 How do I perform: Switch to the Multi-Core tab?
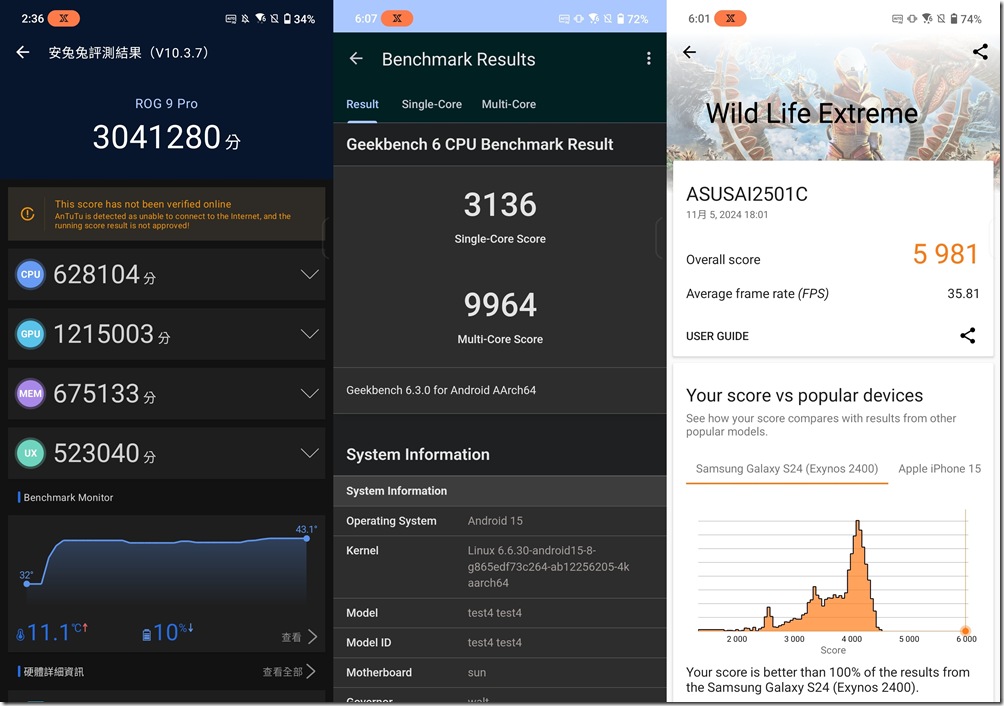tap(508, 104)
